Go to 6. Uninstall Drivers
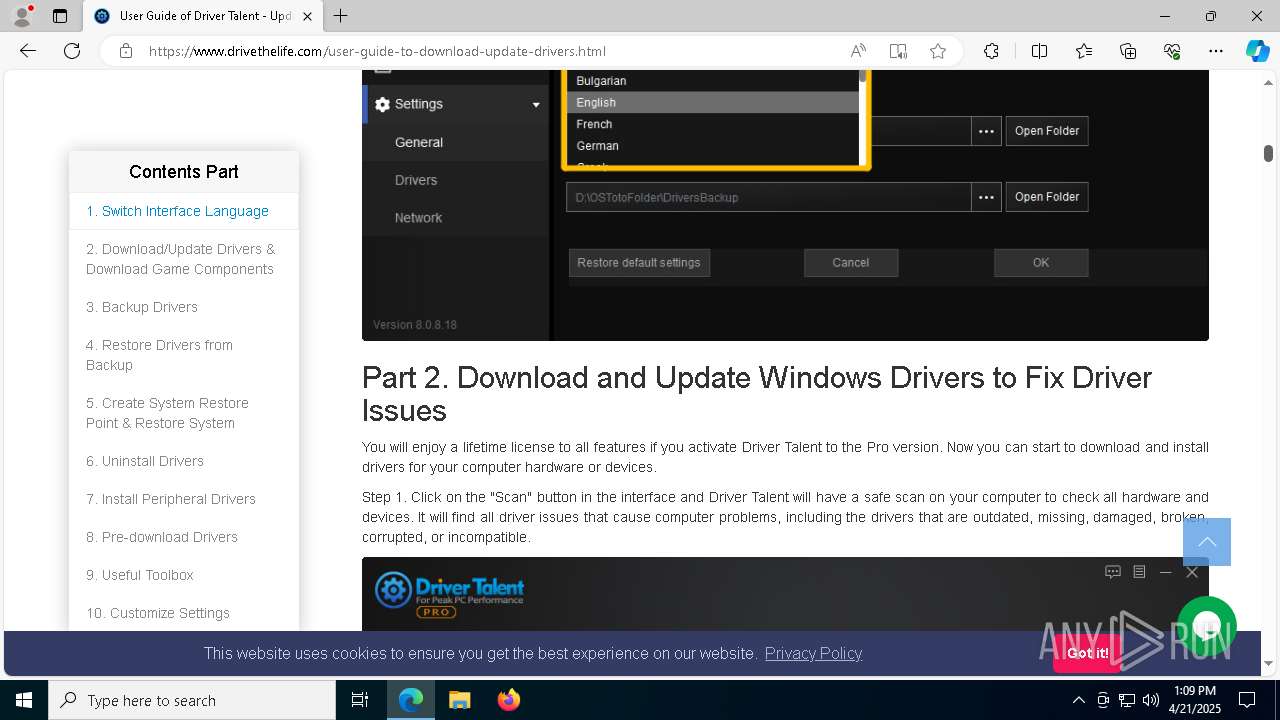 145,461
